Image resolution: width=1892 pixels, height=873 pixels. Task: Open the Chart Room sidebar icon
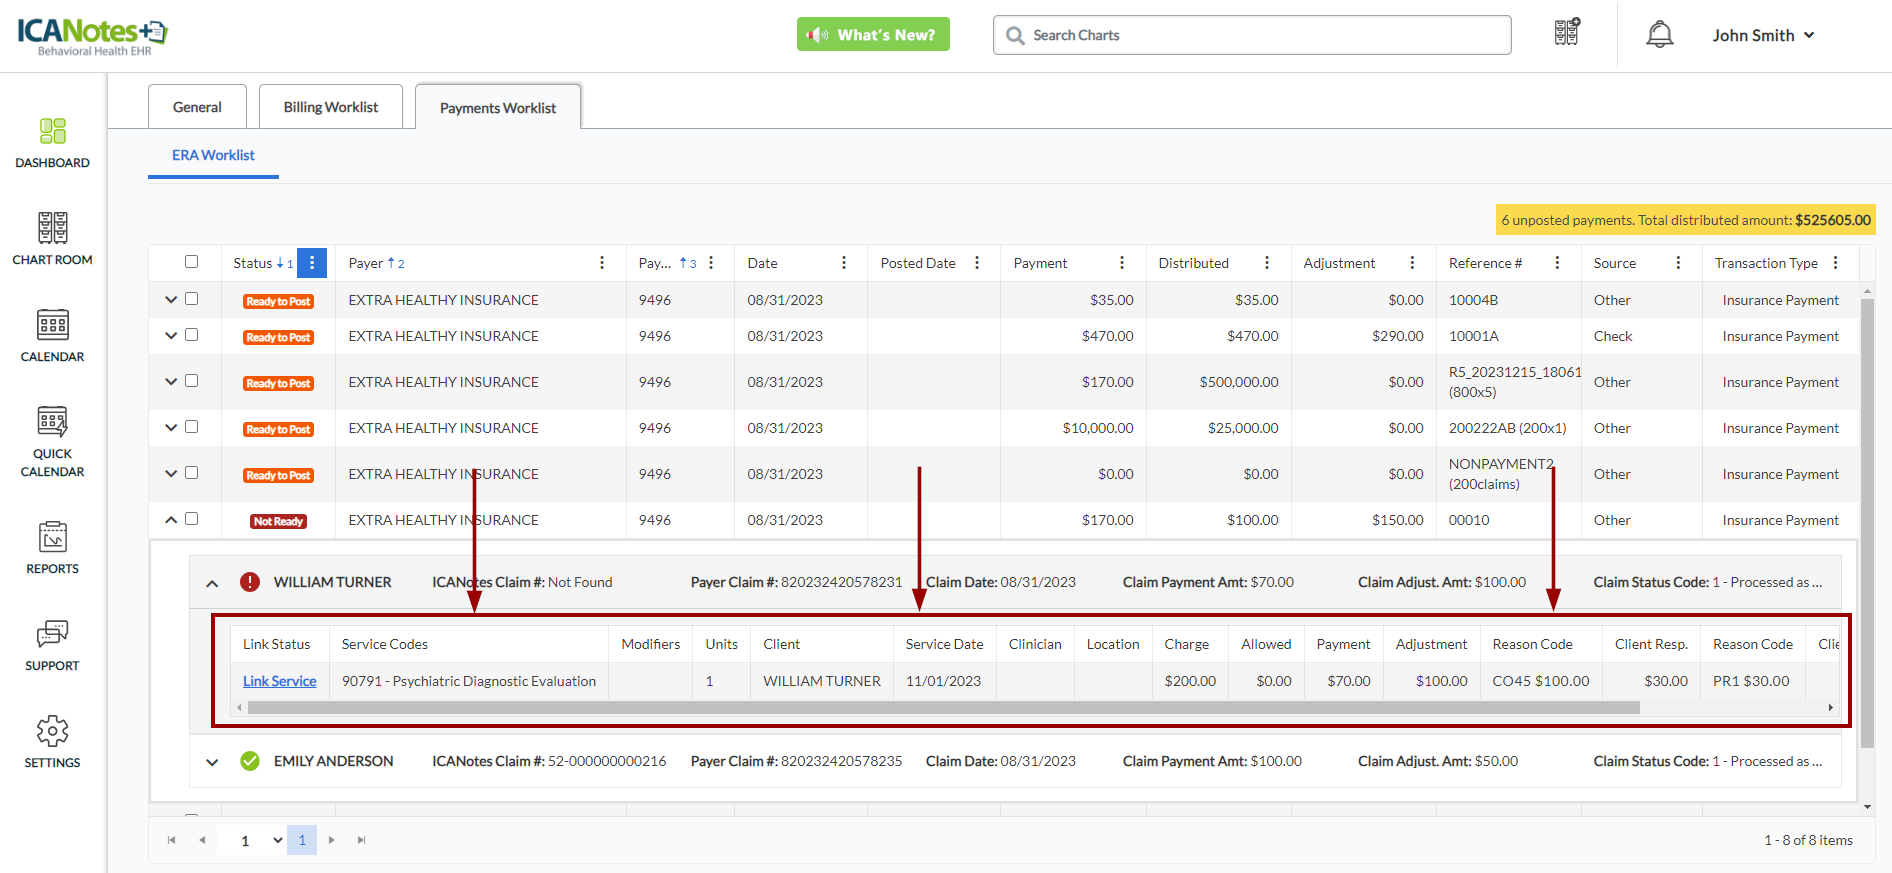52,228
